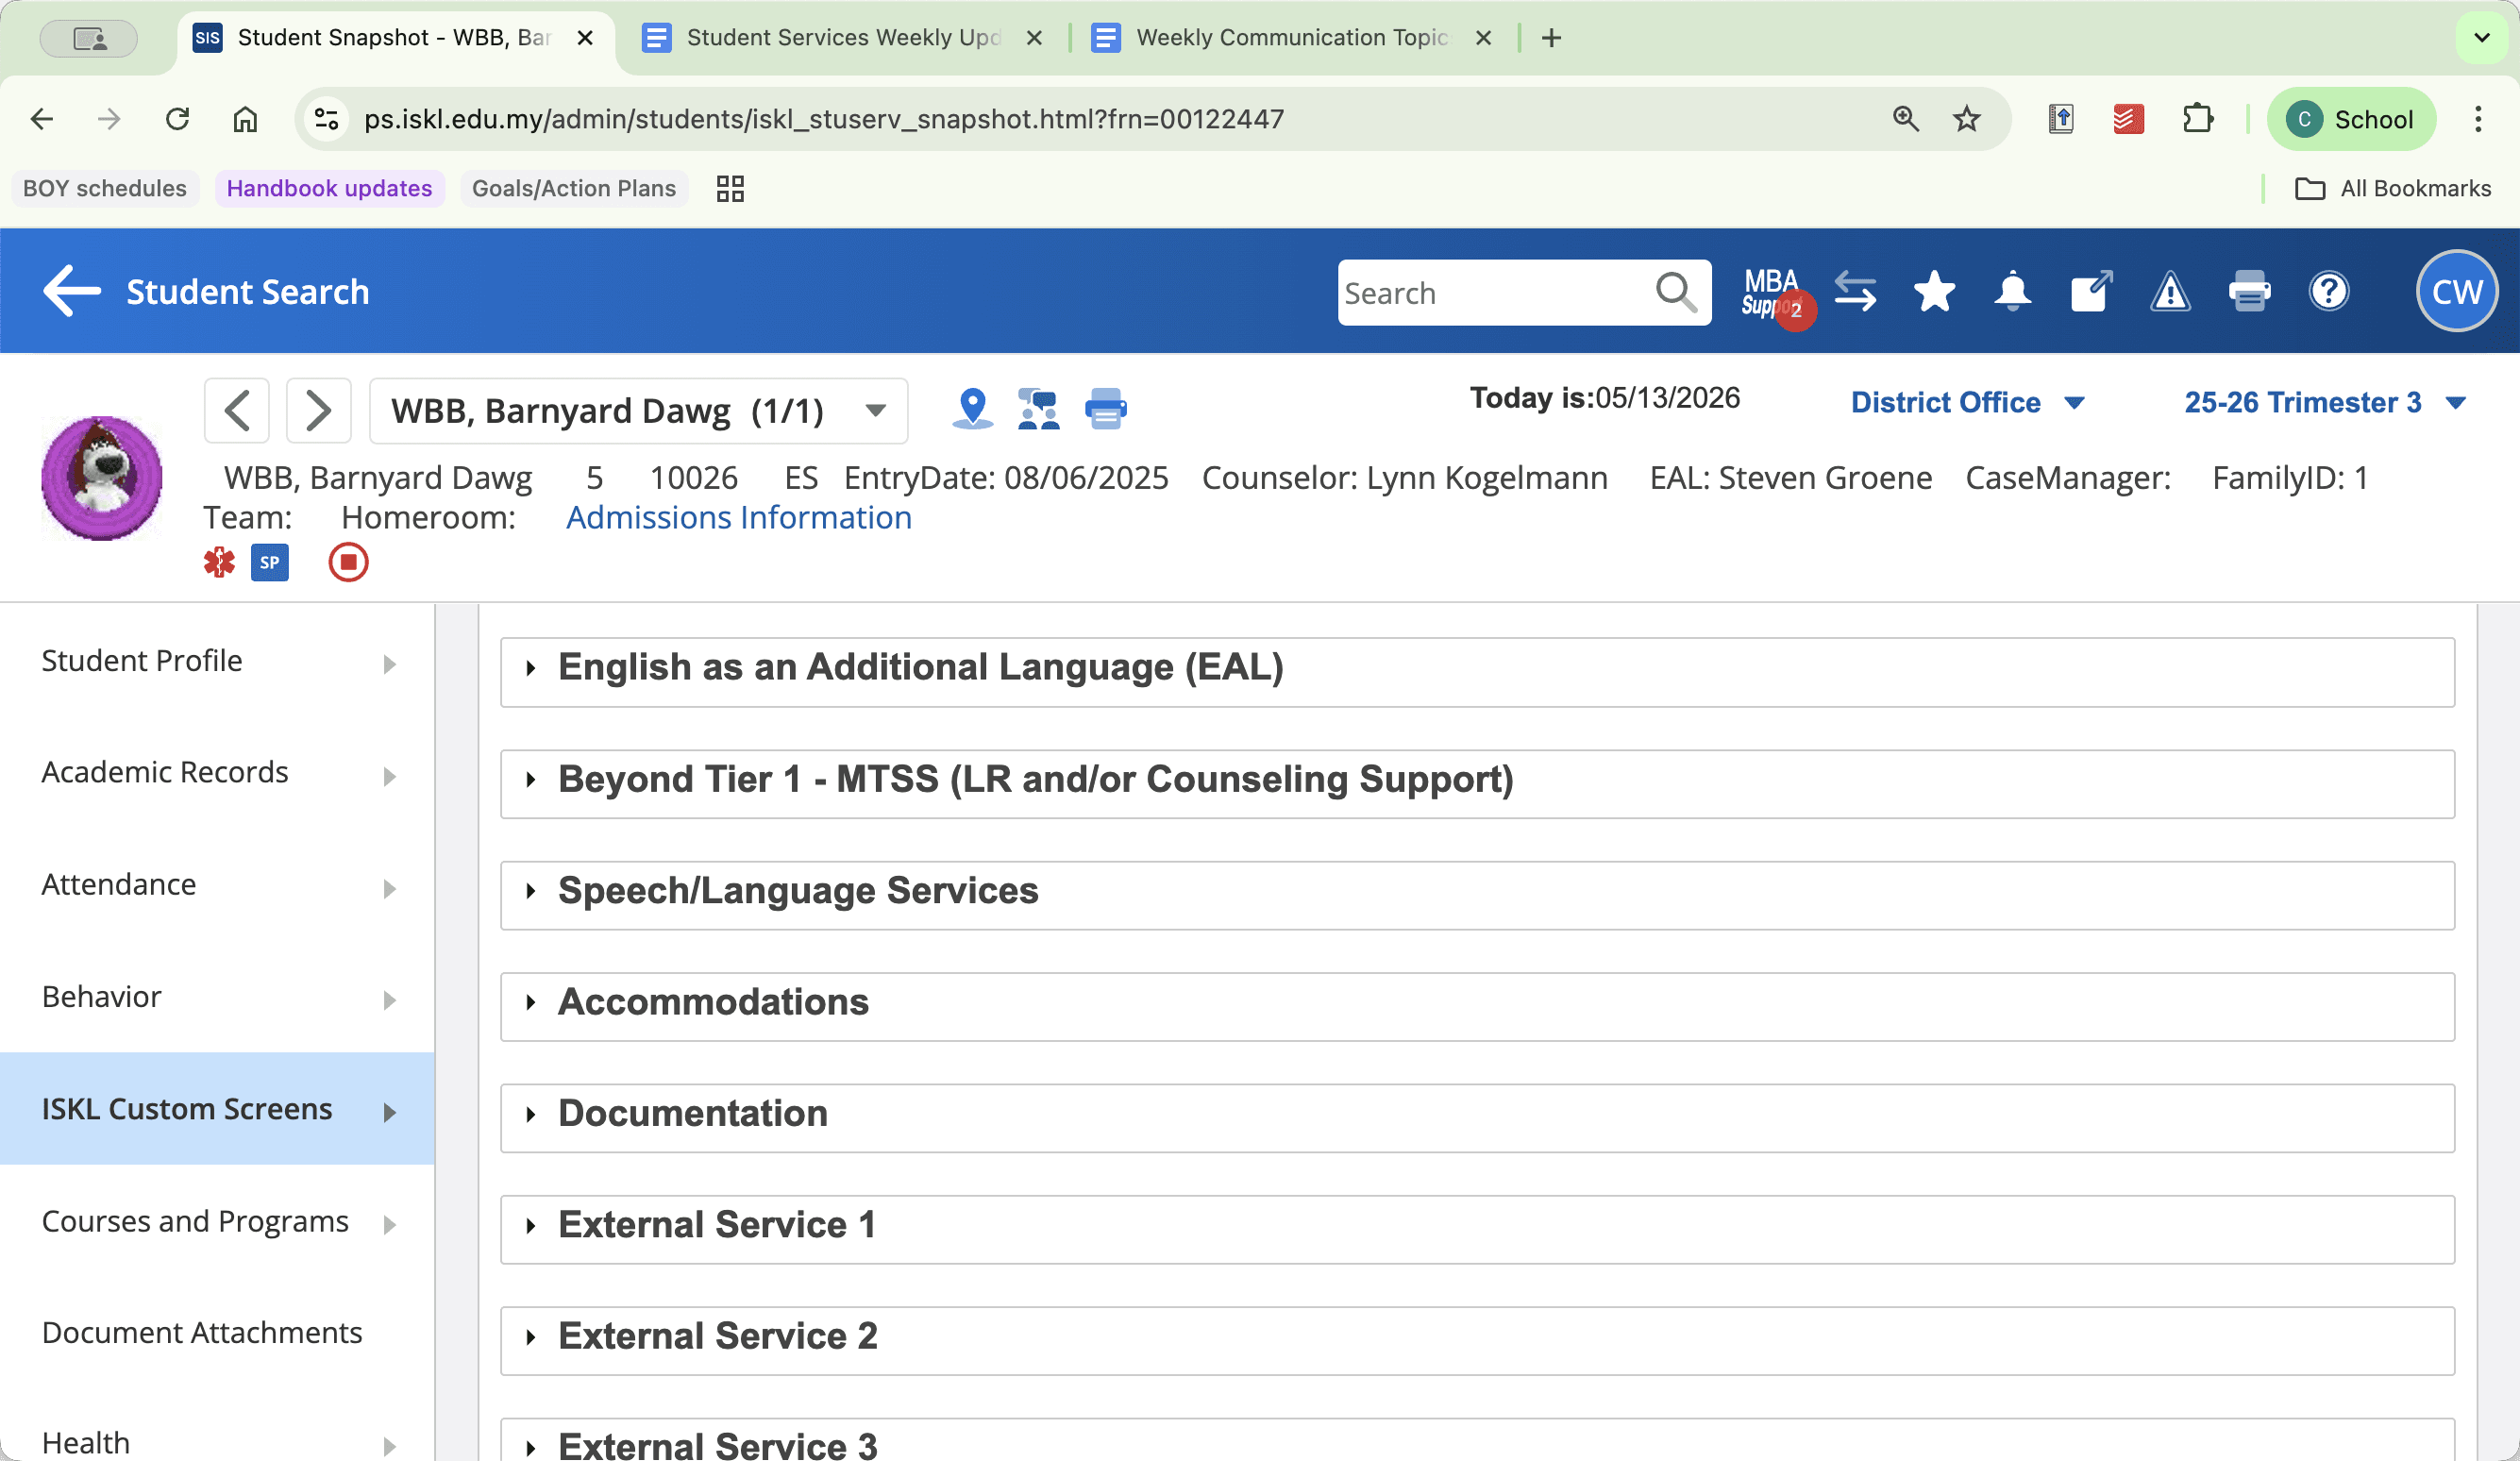The height and width of the screenshot is (1461, 2520).
Task: Expand English as an Additional Language section
Action: tap(1477, 671)
